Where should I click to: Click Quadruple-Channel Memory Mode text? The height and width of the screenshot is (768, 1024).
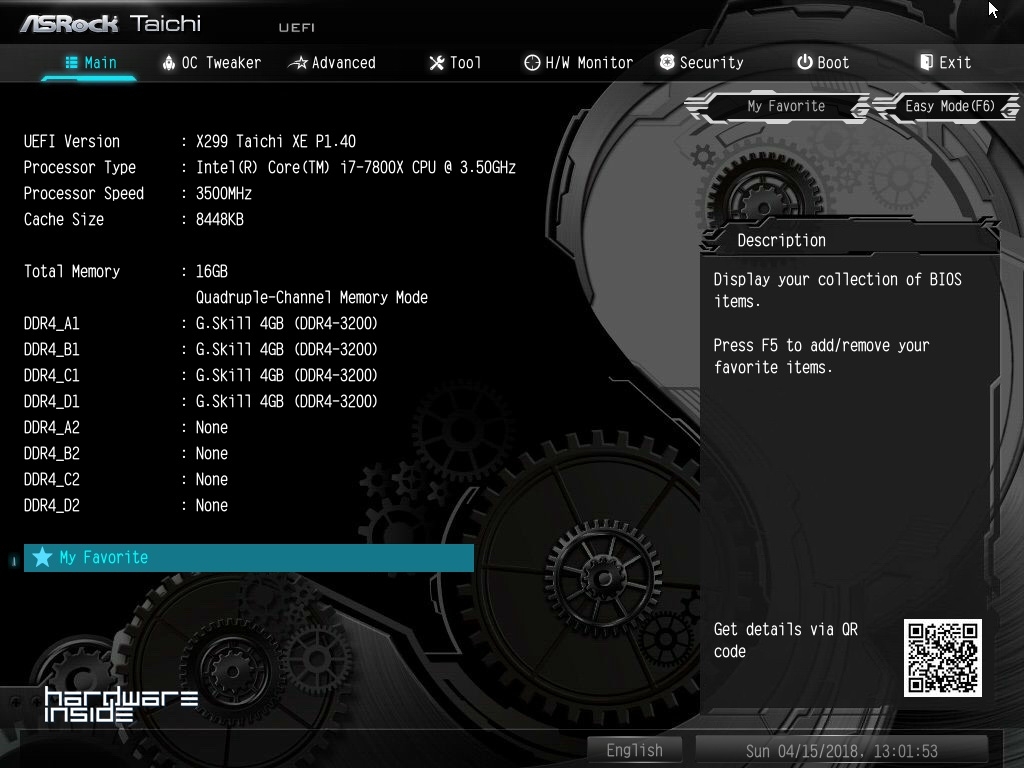click(312, 298)
